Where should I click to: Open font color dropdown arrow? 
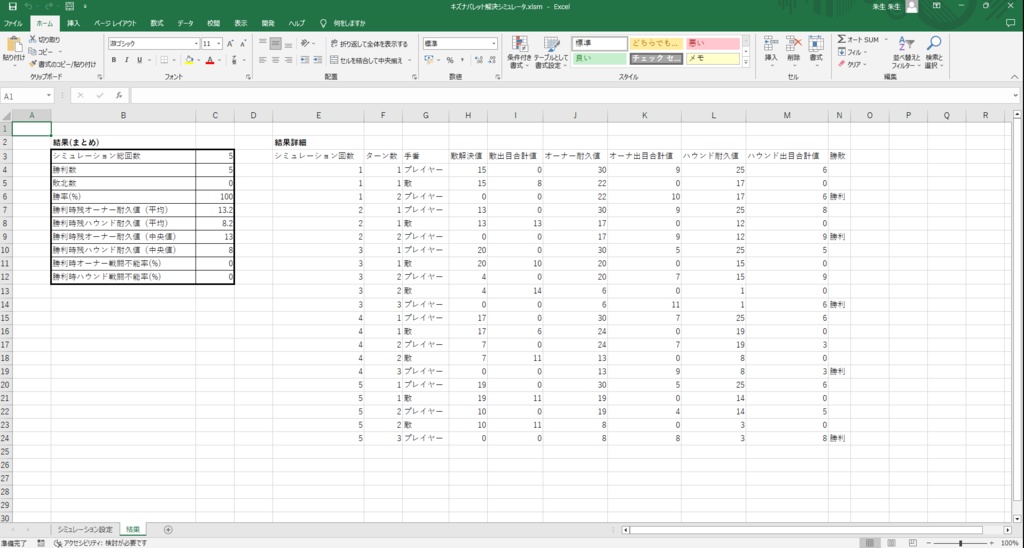tap(219, 60)
